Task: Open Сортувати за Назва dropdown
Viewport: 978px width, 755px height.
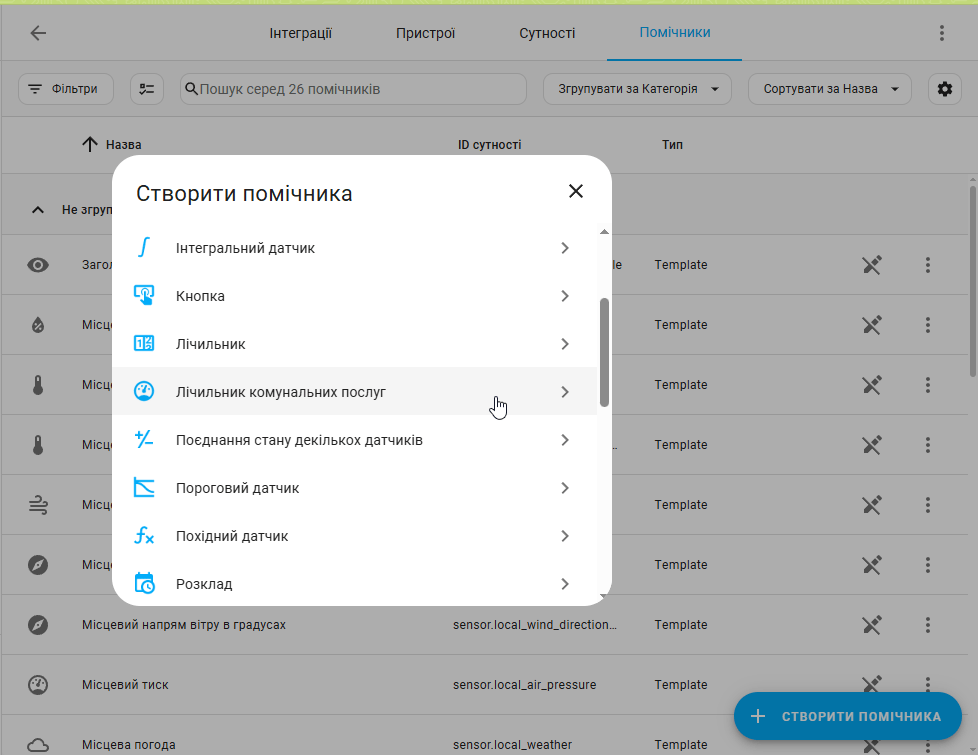Action: pos(830,89)
